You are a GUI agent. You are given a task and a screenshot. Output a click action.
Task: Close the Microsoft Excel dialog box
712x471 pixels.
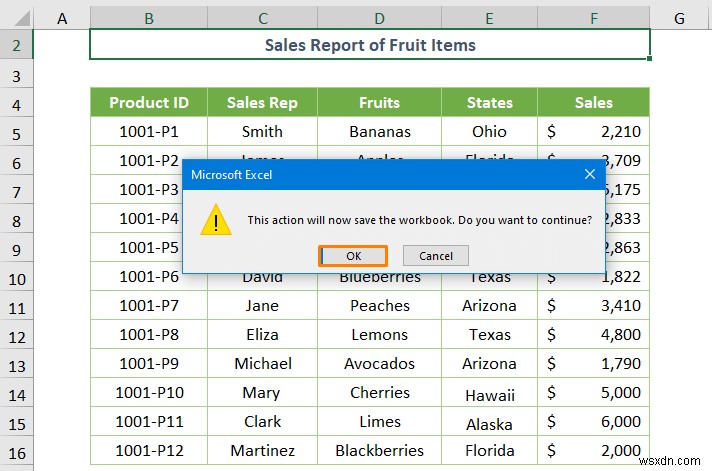click(x=589, y=175)
